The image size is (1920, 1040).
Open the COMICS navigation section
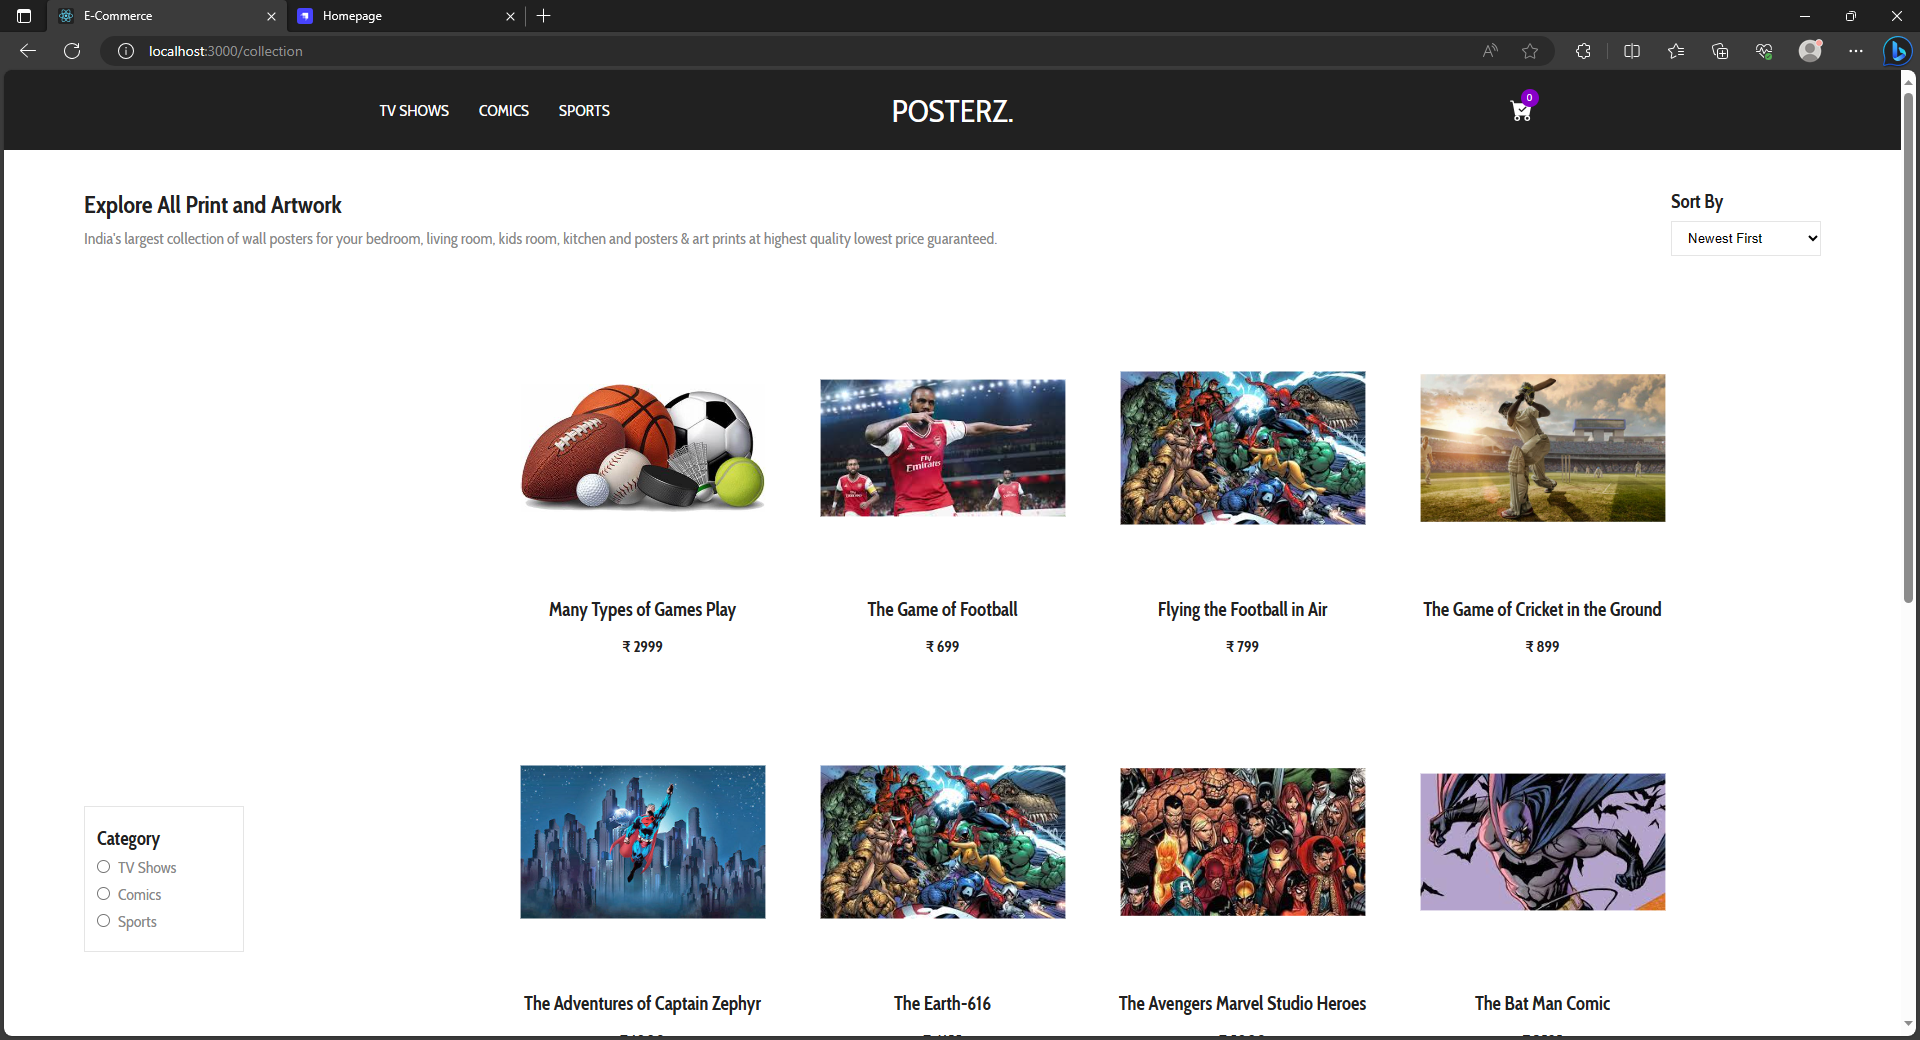[503, 110]
